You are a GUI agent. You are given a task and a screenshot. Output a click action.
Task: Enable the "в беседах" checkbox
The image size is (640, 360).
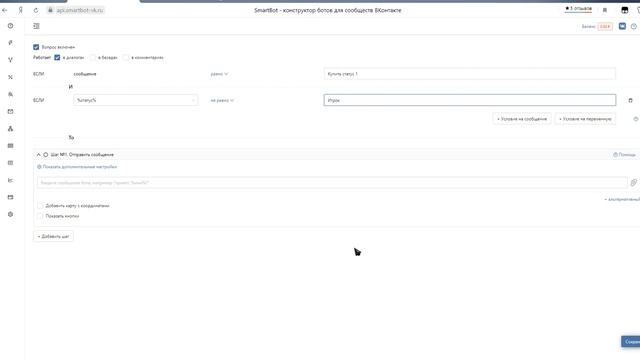tap(93, 58)
